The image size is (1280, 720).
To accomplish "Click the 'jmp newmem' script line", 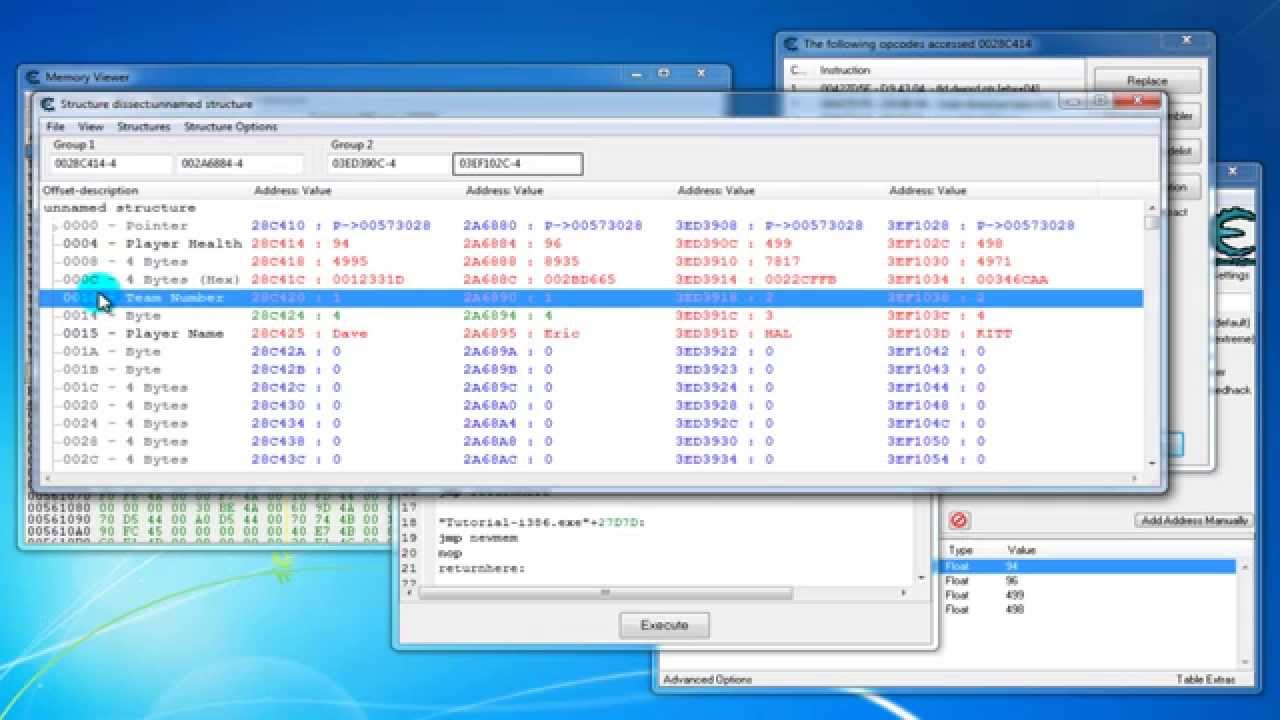I will click(x=479, y=537).
